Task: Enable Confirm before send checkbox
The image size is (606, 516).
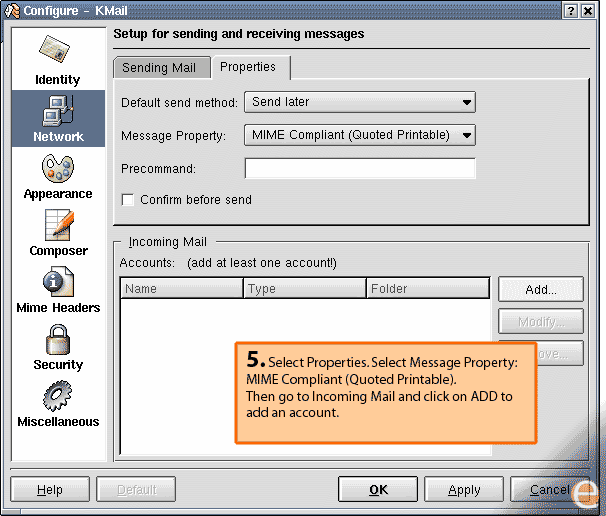Action: 128,200
